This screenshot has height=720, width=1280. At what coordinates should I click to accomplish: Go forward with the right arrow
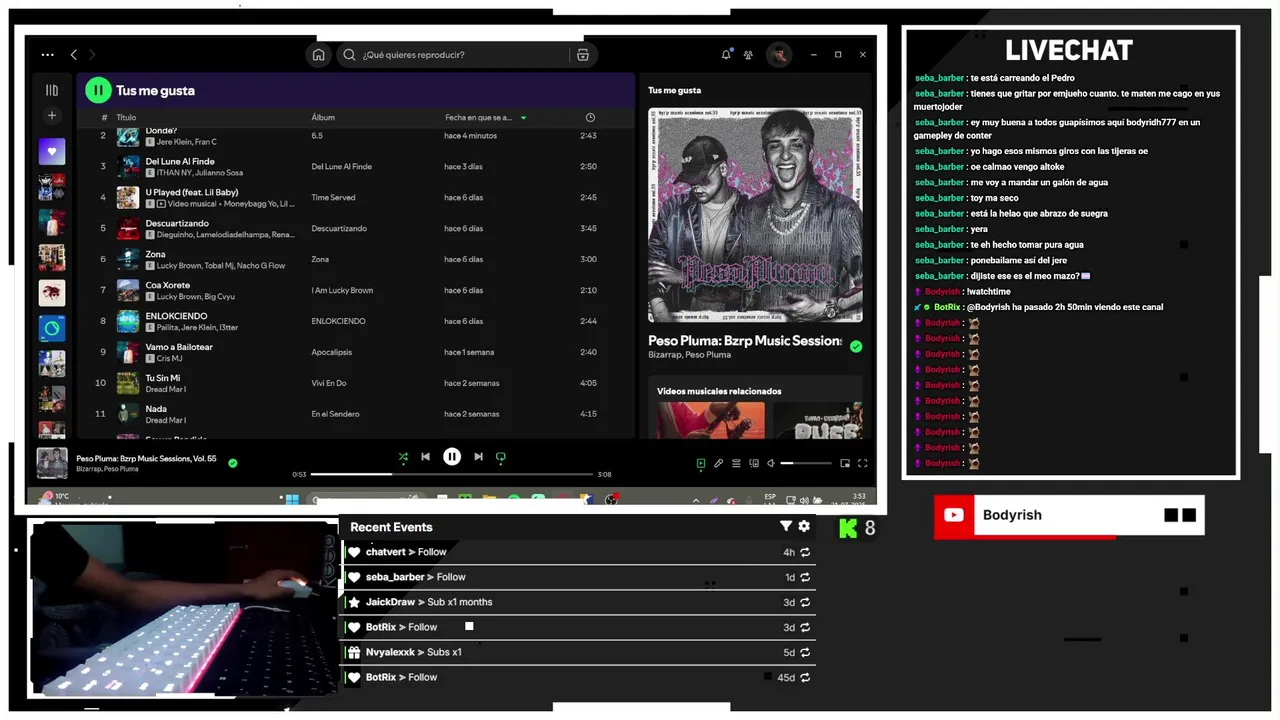coord(92,55)
